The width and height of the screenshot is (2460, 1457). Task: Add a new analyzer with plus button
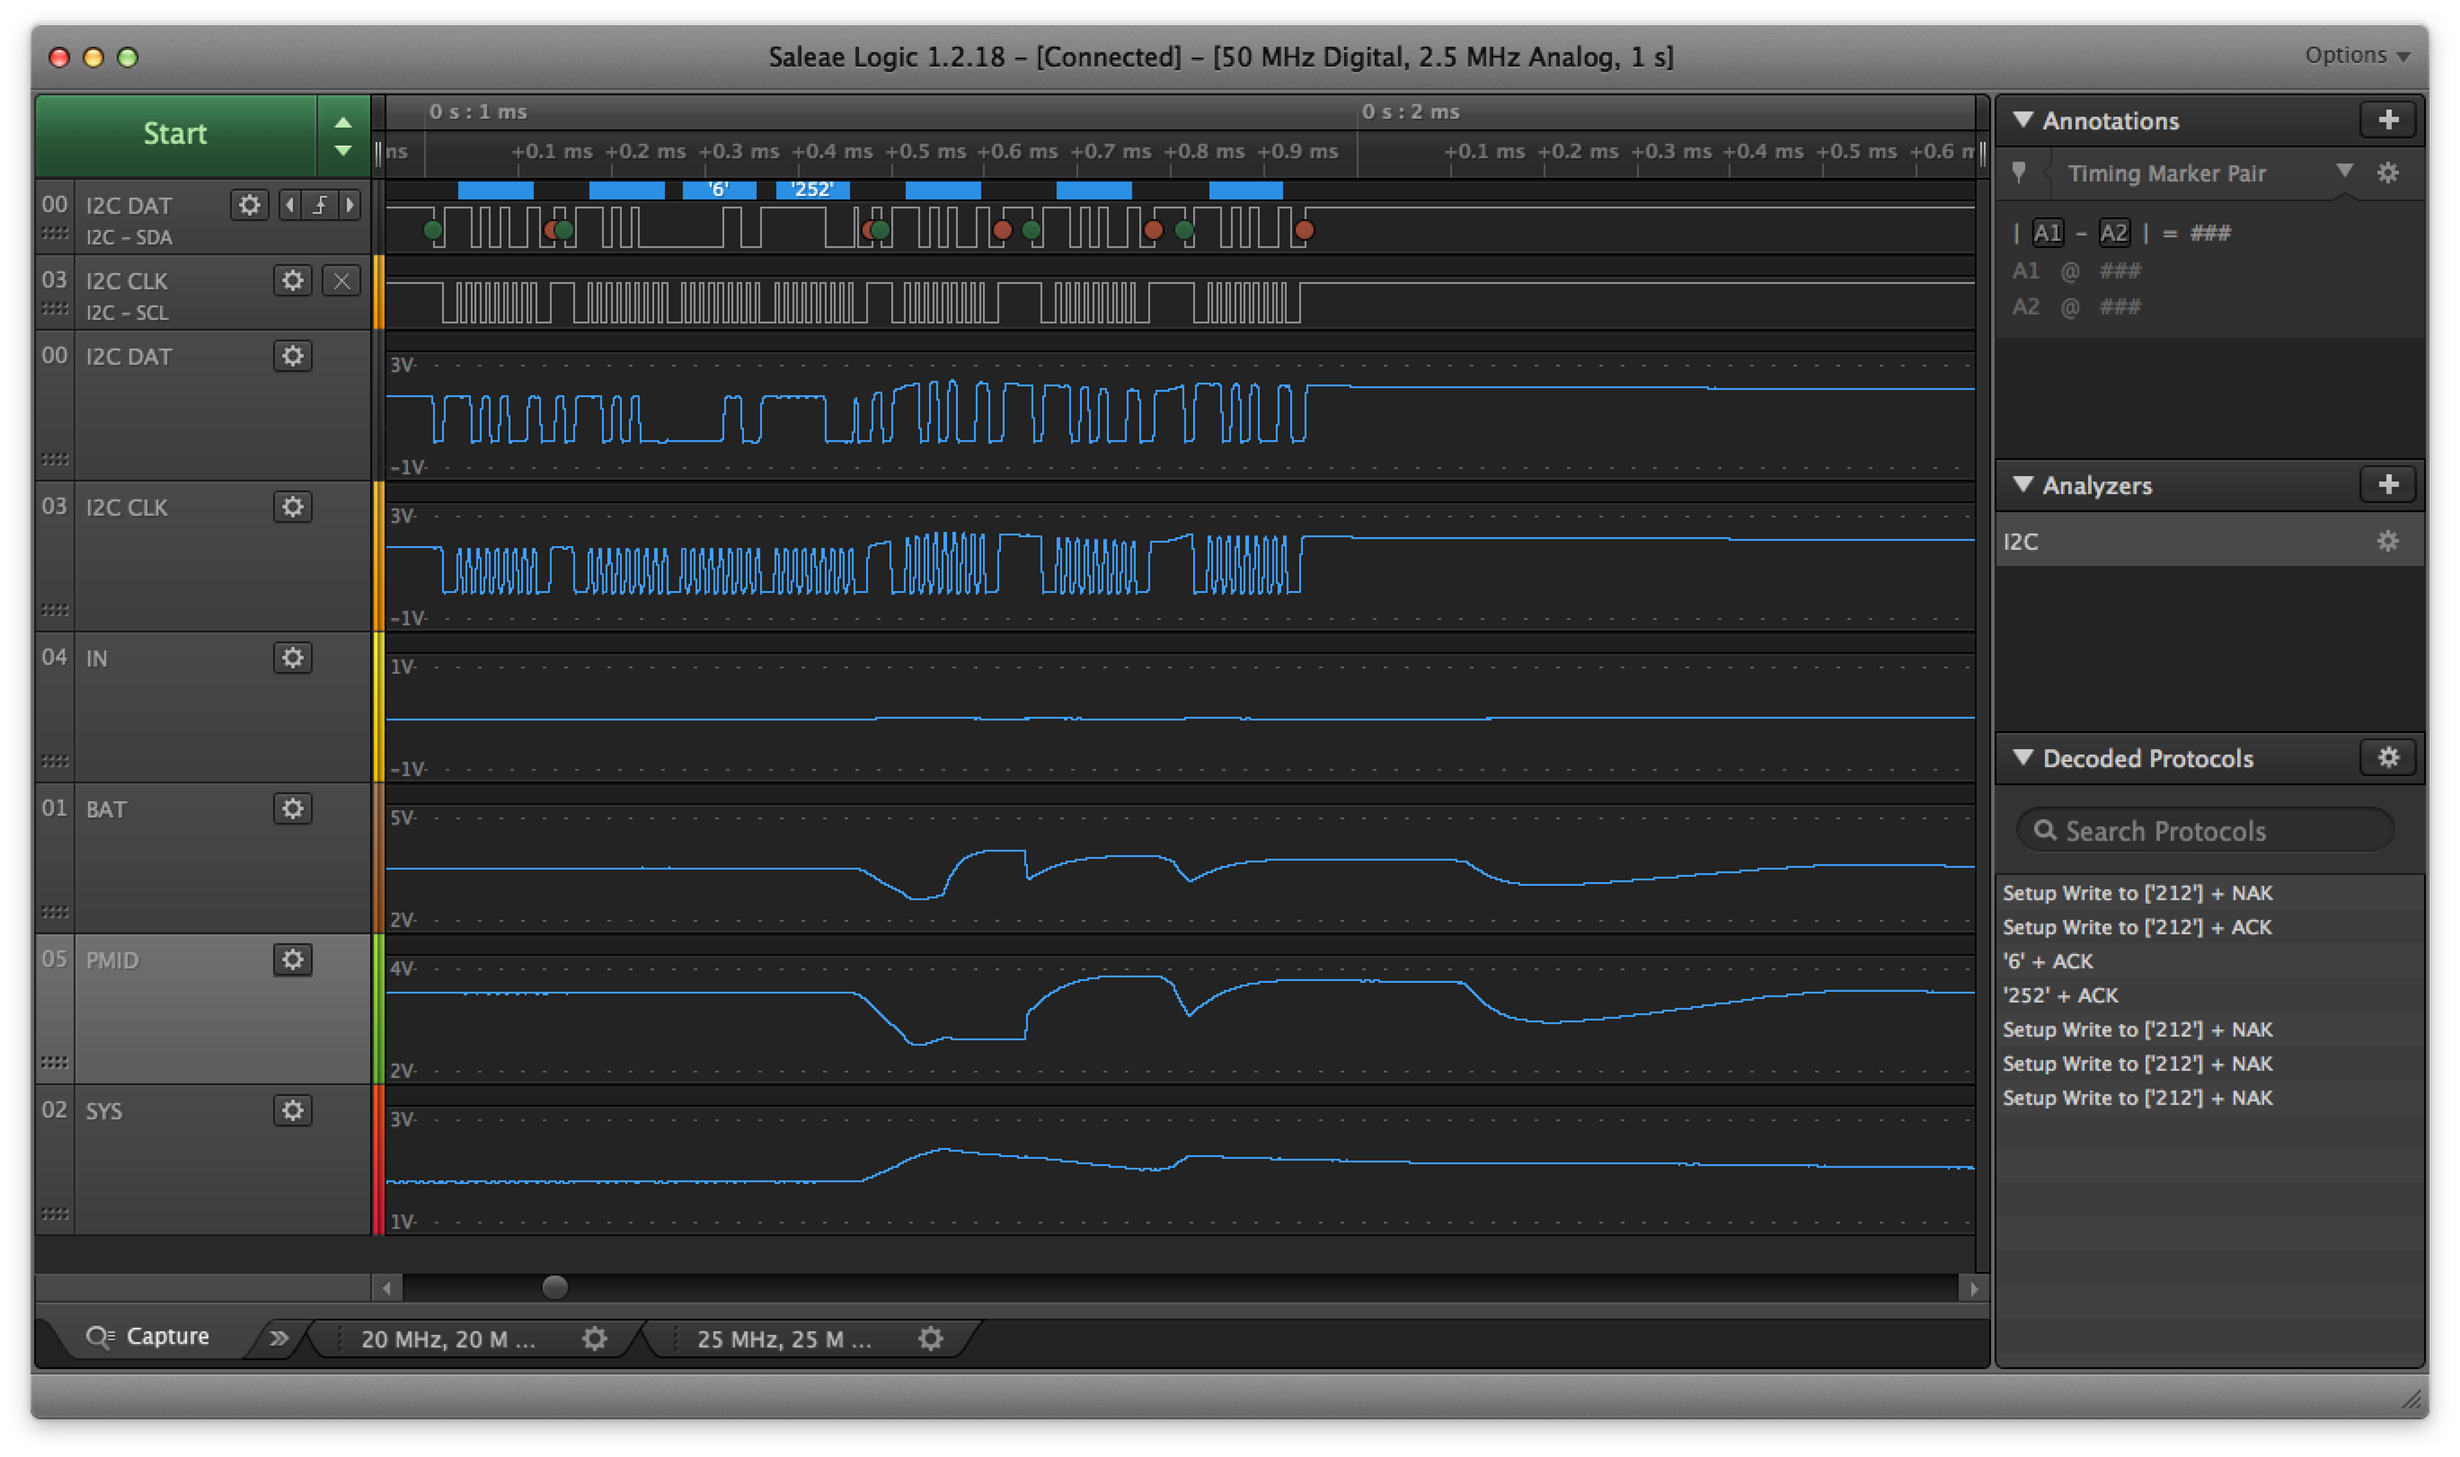(x=2388, y=485)
